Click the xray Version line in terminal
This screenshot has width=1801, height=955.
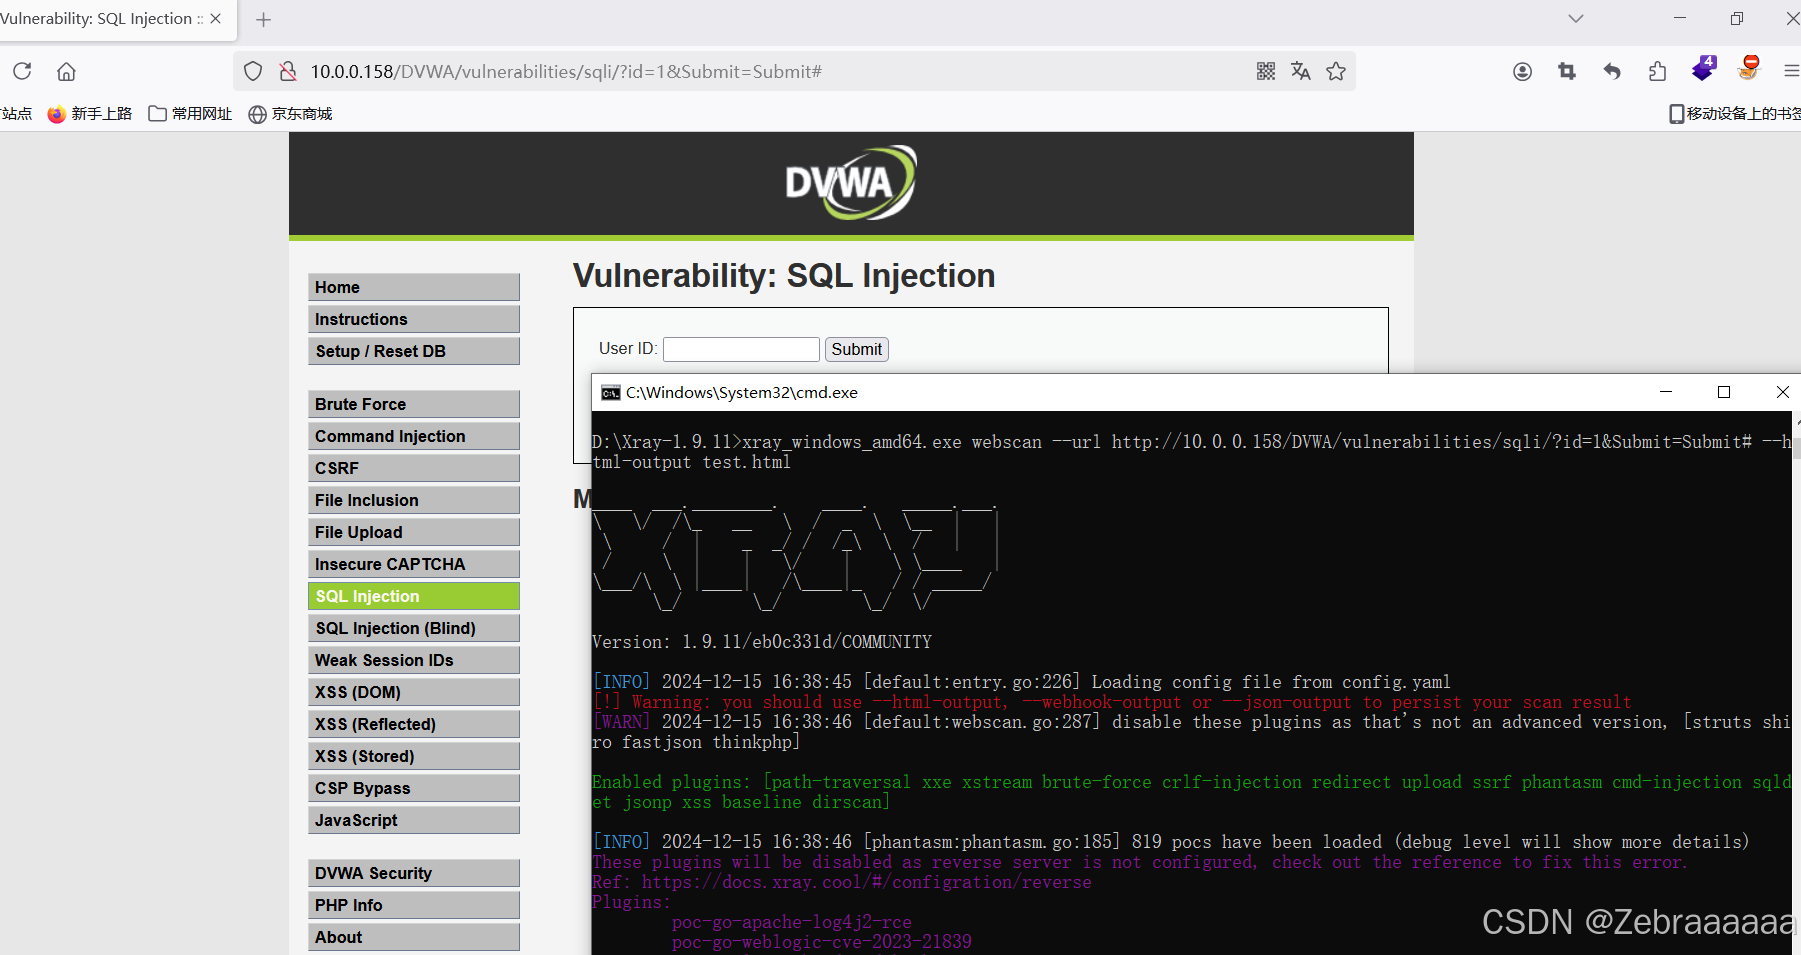coord(762,642)
